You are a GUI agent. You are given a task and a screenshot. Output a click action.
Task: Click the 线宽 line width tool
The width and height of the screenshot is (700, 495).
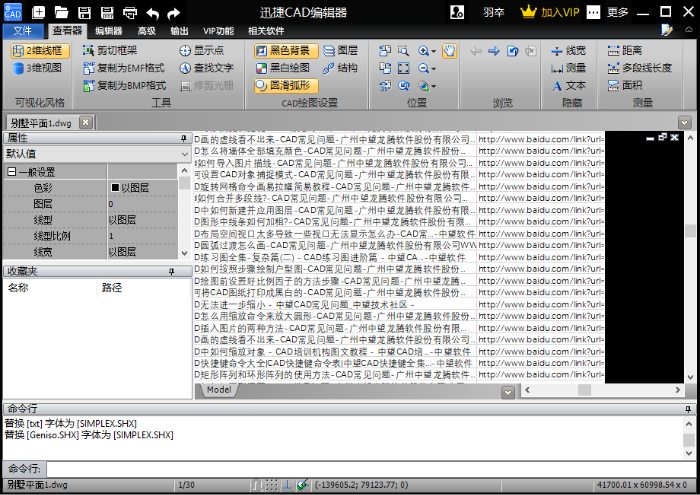(568, 50)
